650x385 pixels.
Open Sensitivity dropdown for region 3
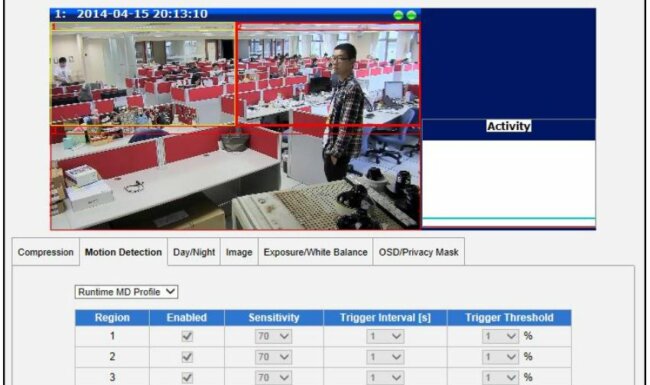point(273,378)
